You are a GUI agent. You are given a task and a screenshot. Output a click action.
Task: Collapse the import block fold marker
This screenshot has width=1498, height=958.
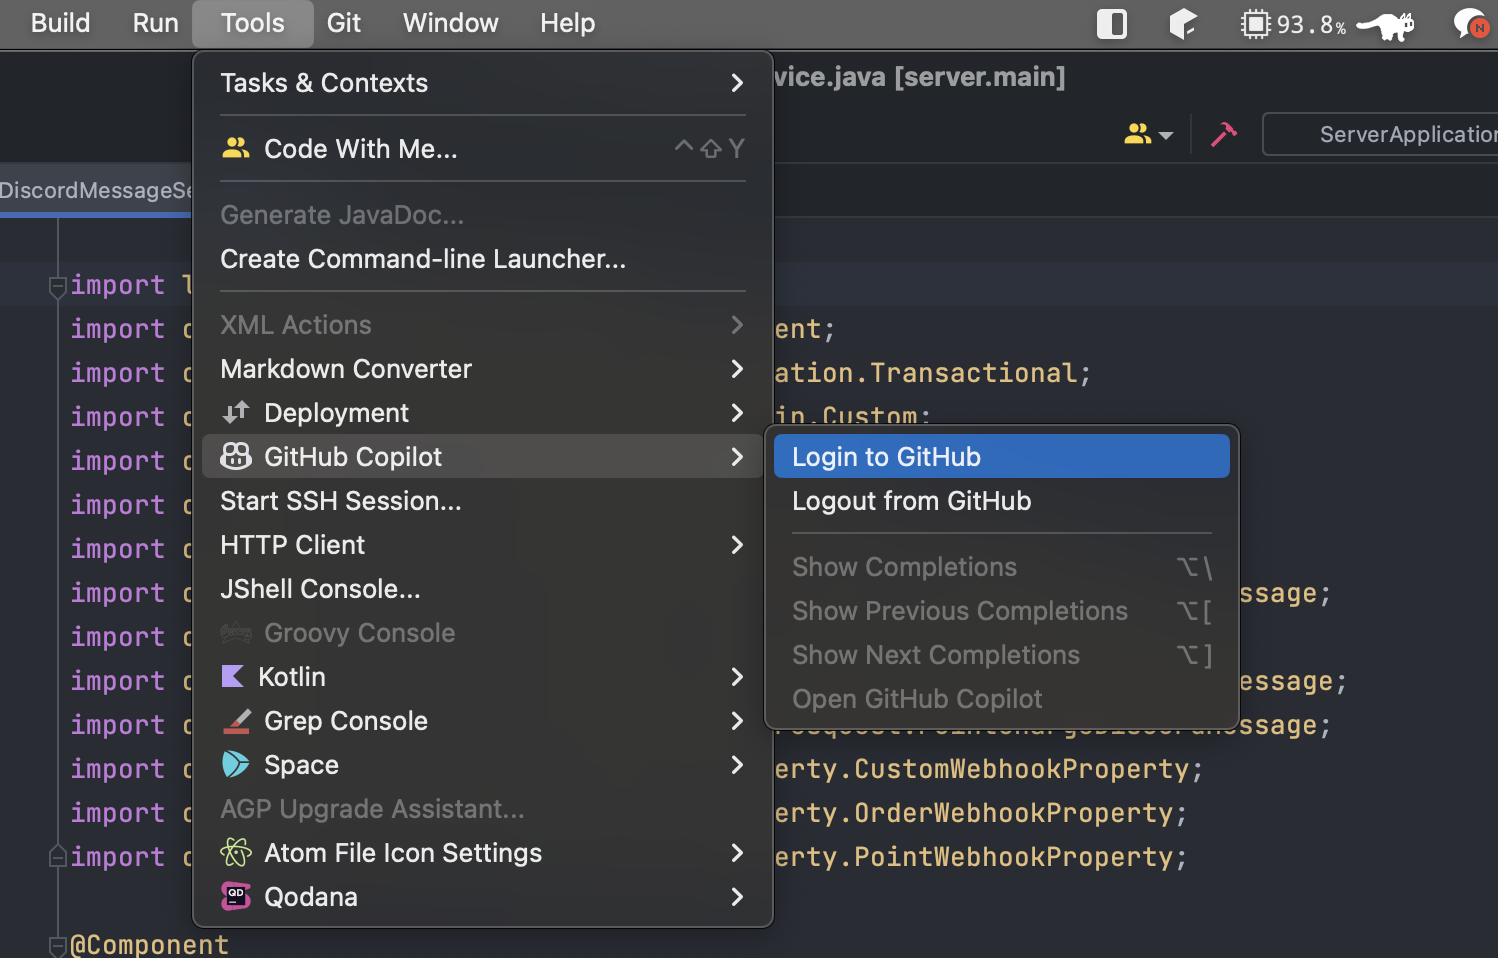pos(58,286)
